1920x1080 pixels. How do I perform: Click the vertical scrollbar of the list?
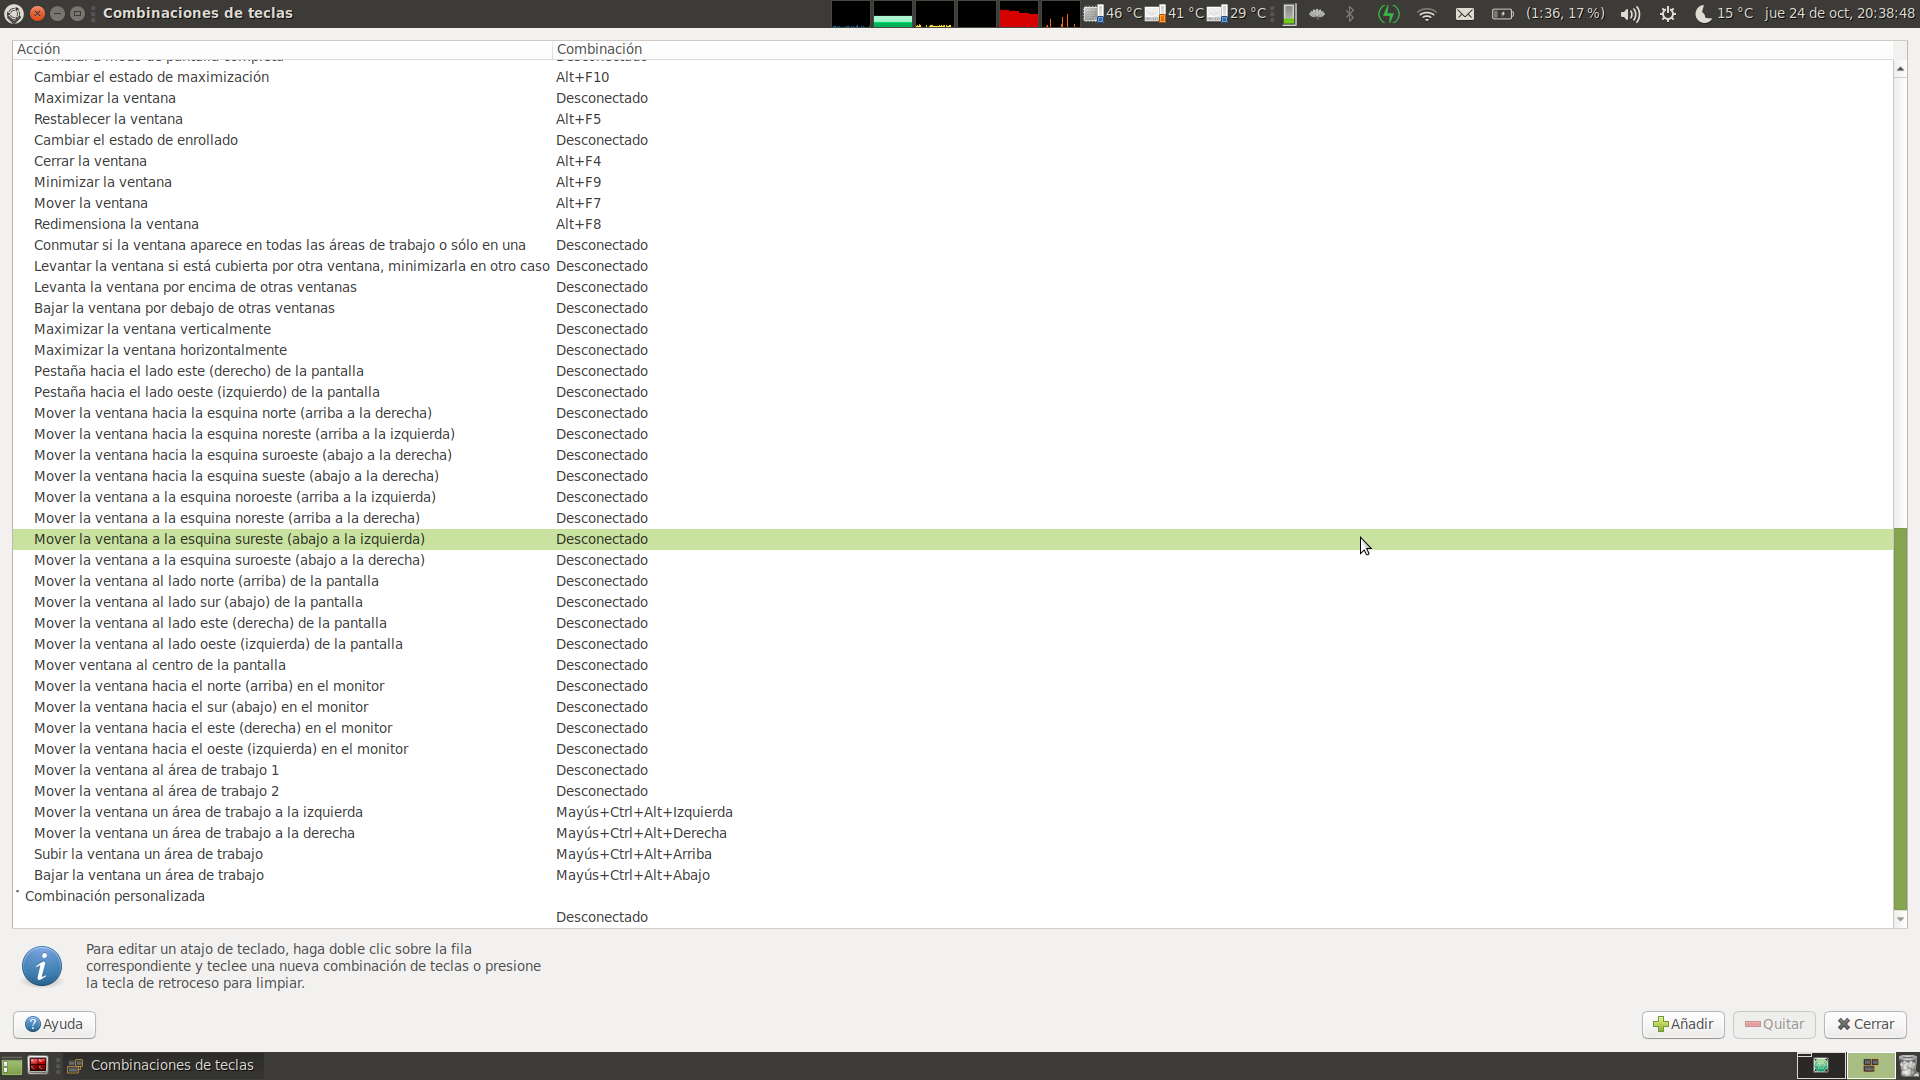[1899, 700]
